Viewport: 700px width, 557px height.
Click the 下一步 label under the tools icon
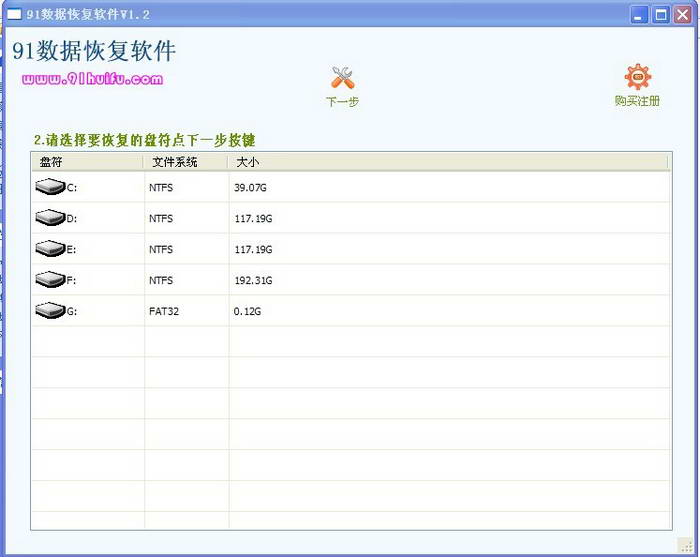coord(342,102)
